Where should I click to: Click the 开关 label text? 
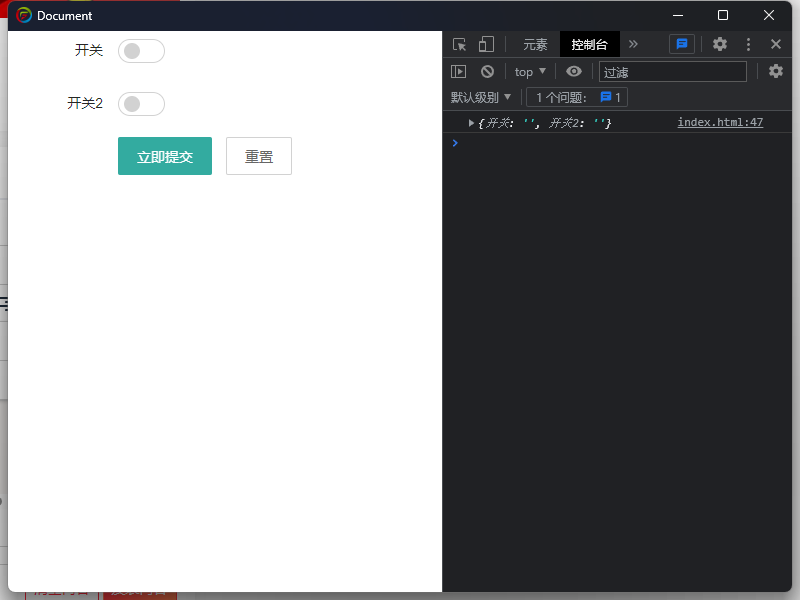click(x=89, y=50)
